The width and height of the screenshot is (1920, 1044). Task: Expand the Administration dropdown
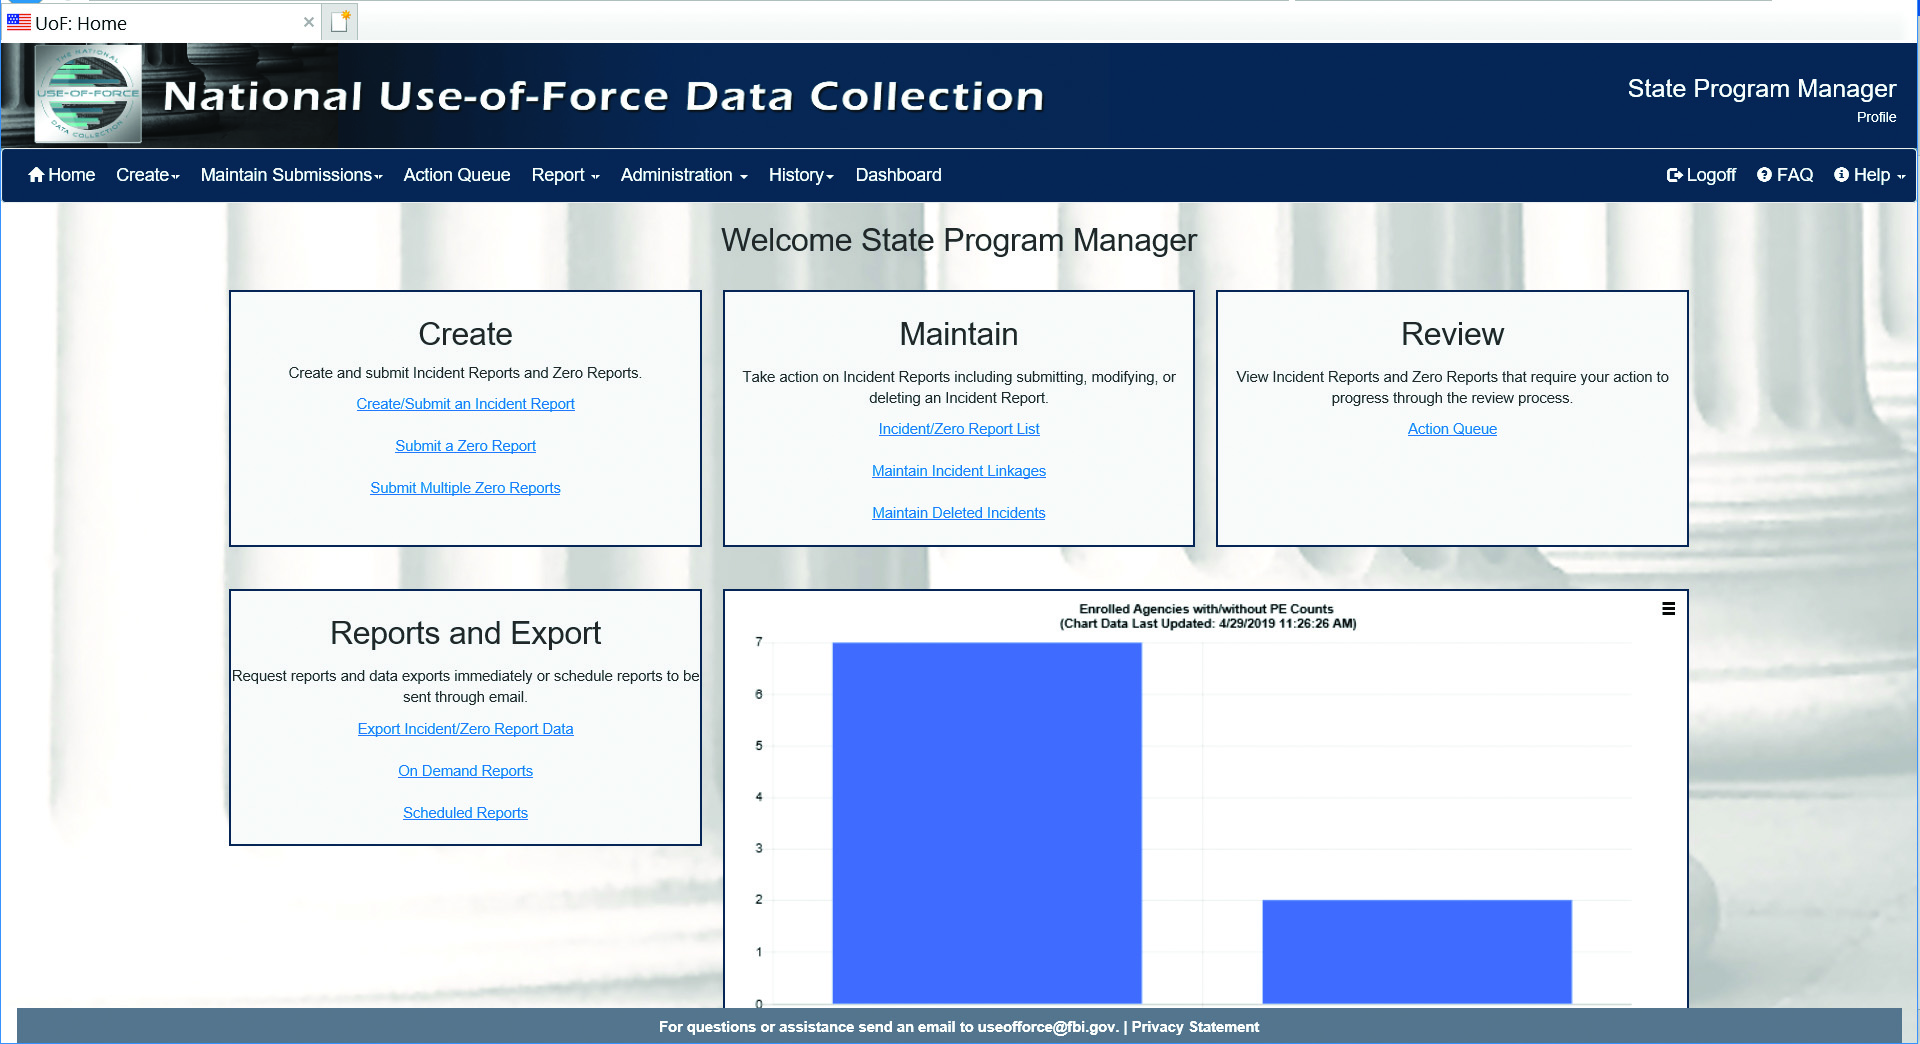[x=683, y=175]
